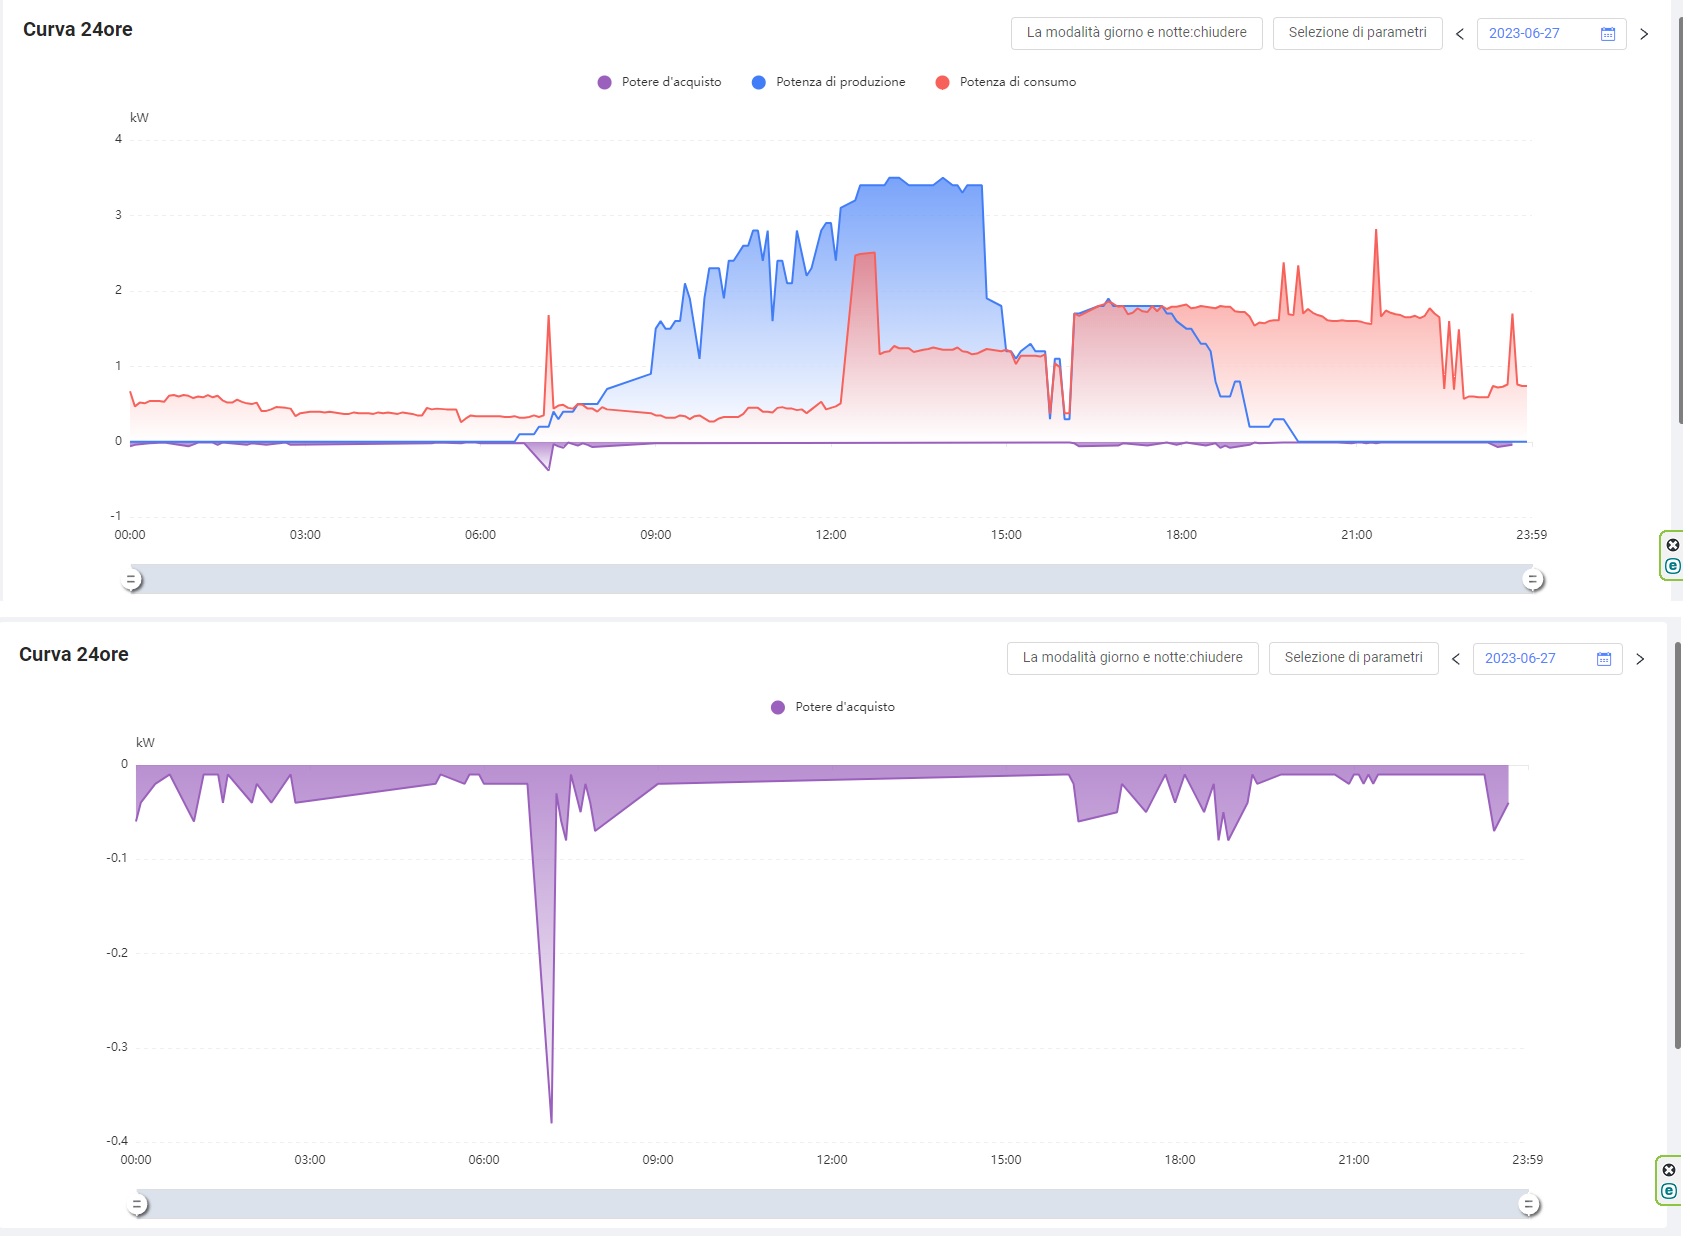Click bottom Curva 24ore title
Screen dimensions: 1690x1238
[x=74, y=655]
